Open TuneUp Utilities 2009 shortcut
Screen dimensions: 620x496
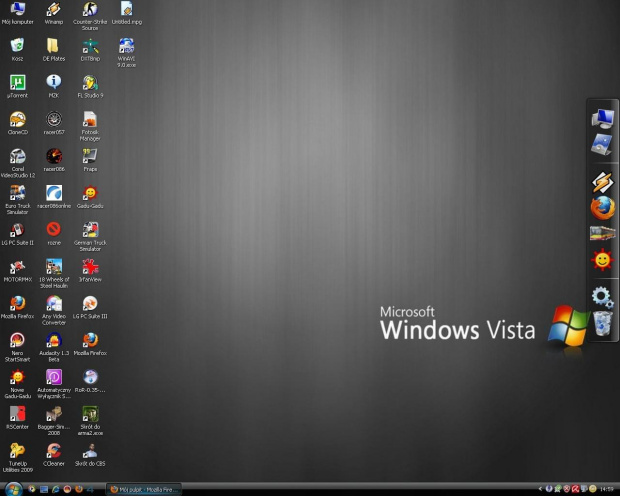[17, 457]
